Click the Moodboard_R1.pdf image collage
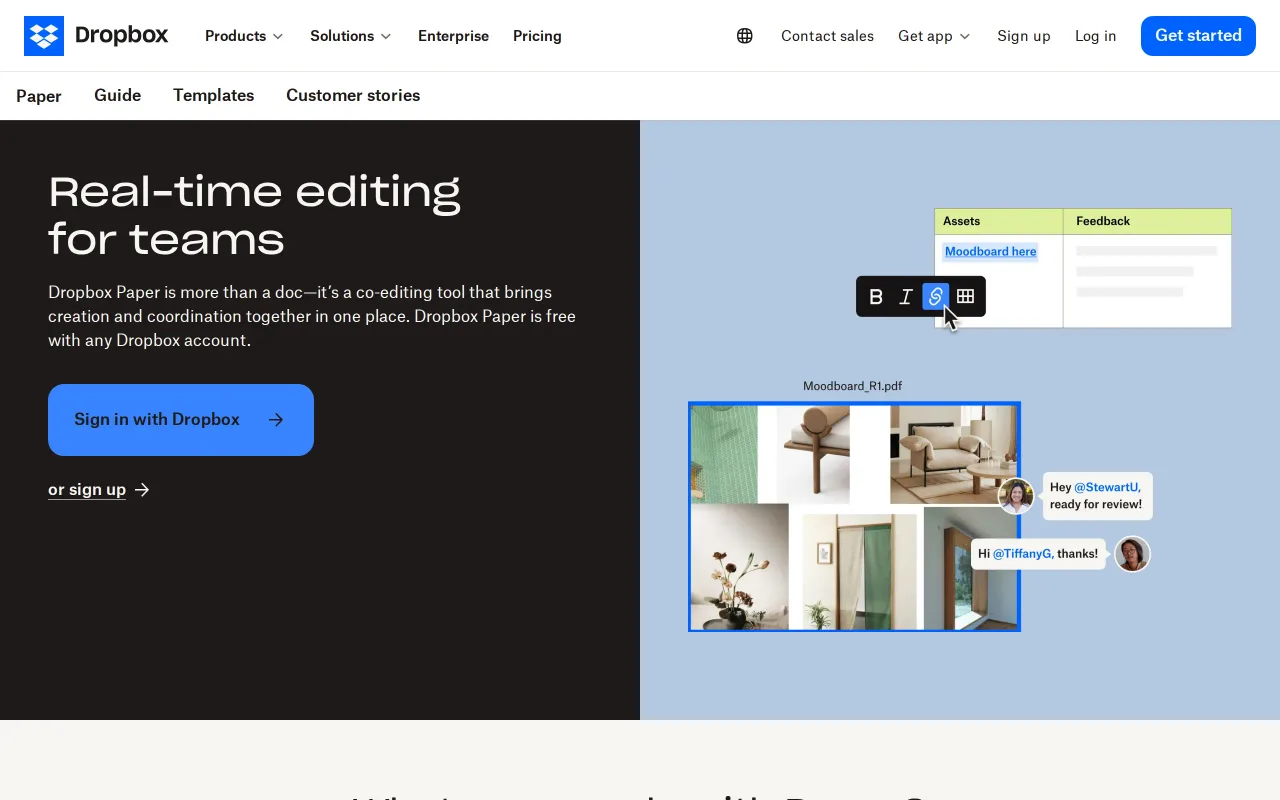Viewport: 1280px width, 800px height. 854,516
